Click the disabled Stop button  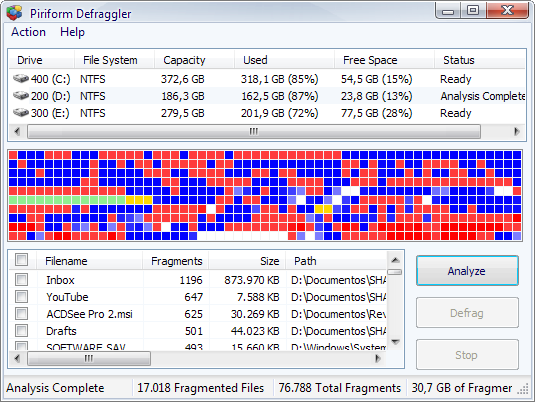(x=467, y=355)
